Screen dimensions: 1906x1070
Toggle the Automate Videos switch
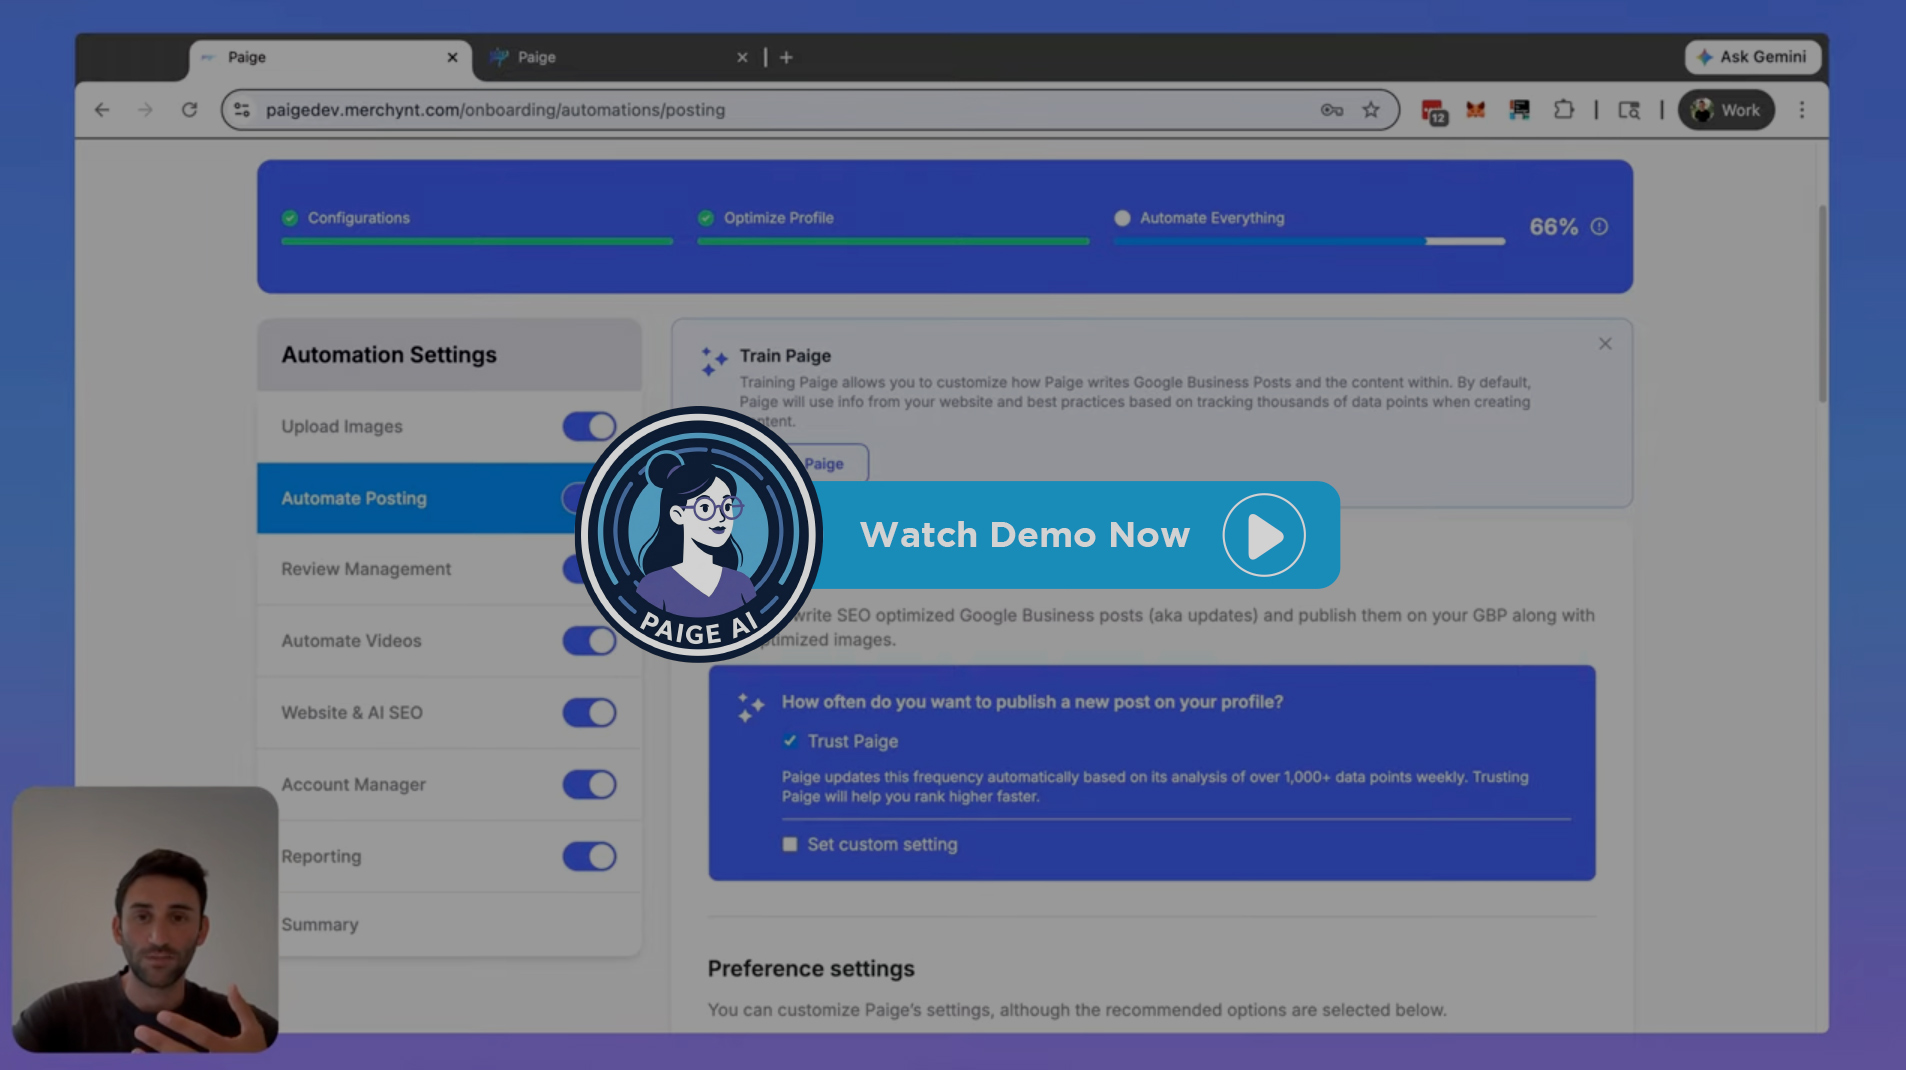click(x=589, y=641)
